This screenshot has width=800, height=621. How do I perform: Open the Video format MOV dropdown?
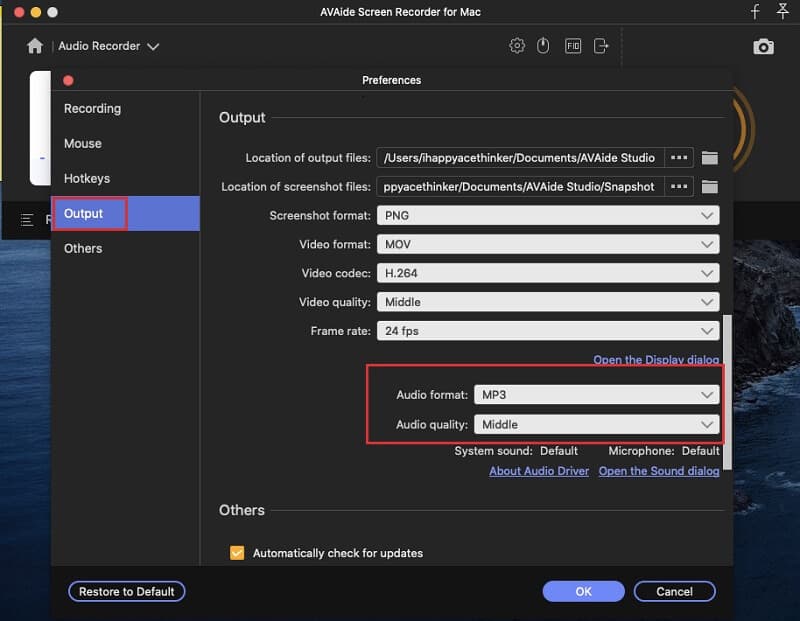coord(548,244)
